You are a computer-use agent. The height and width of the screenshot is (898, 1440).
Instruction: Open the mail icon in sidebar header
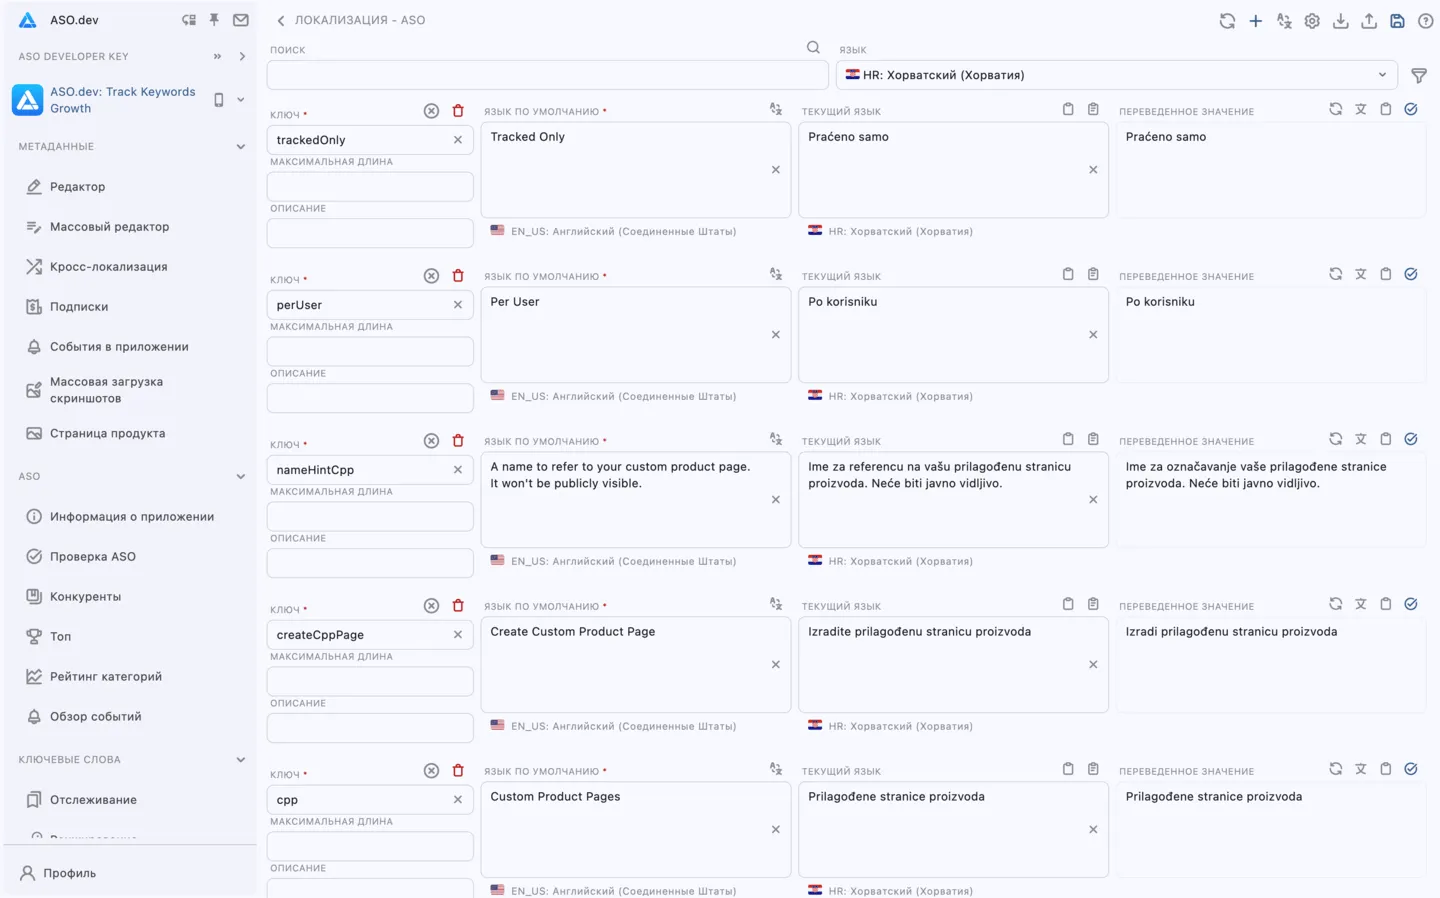pyautogui.click(x=241, y=20)
